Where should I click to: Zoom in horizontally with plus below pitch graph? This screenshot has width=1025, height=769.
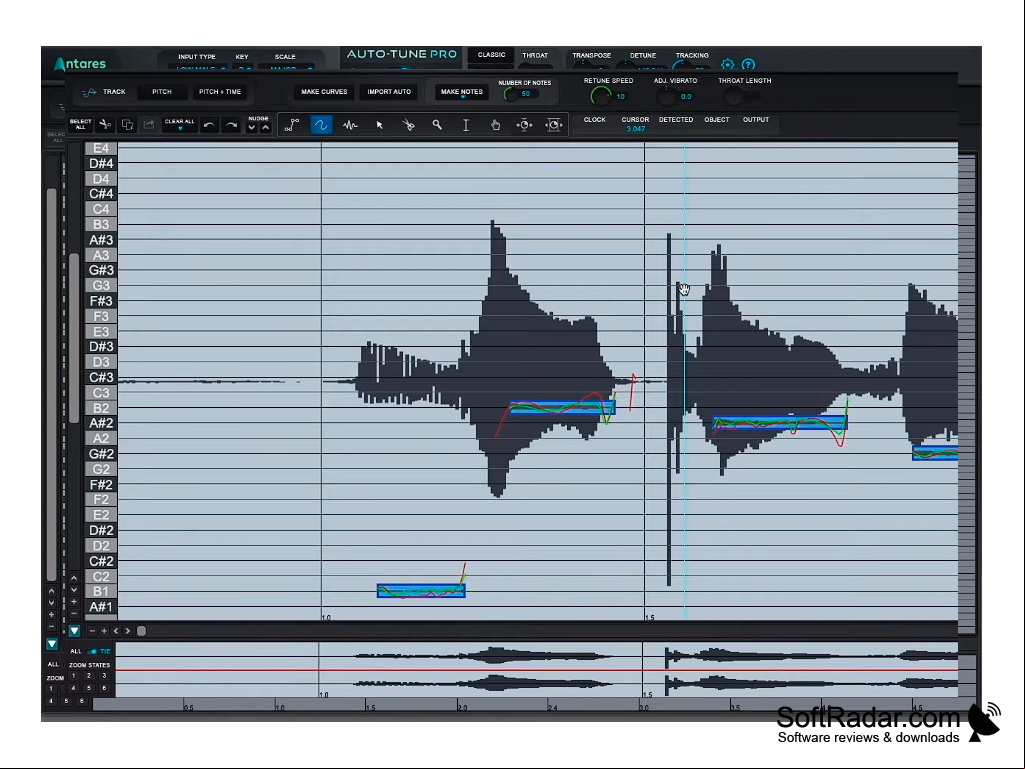point(104,631)
